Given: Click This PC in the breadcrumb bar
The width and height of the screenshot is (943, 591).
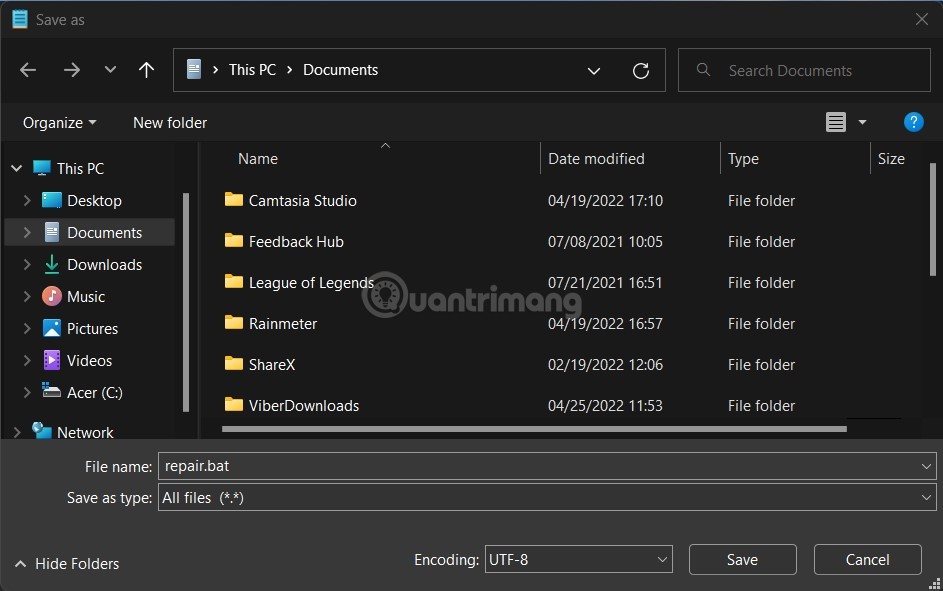Looking at the screenshot, I should coord(252,69).
